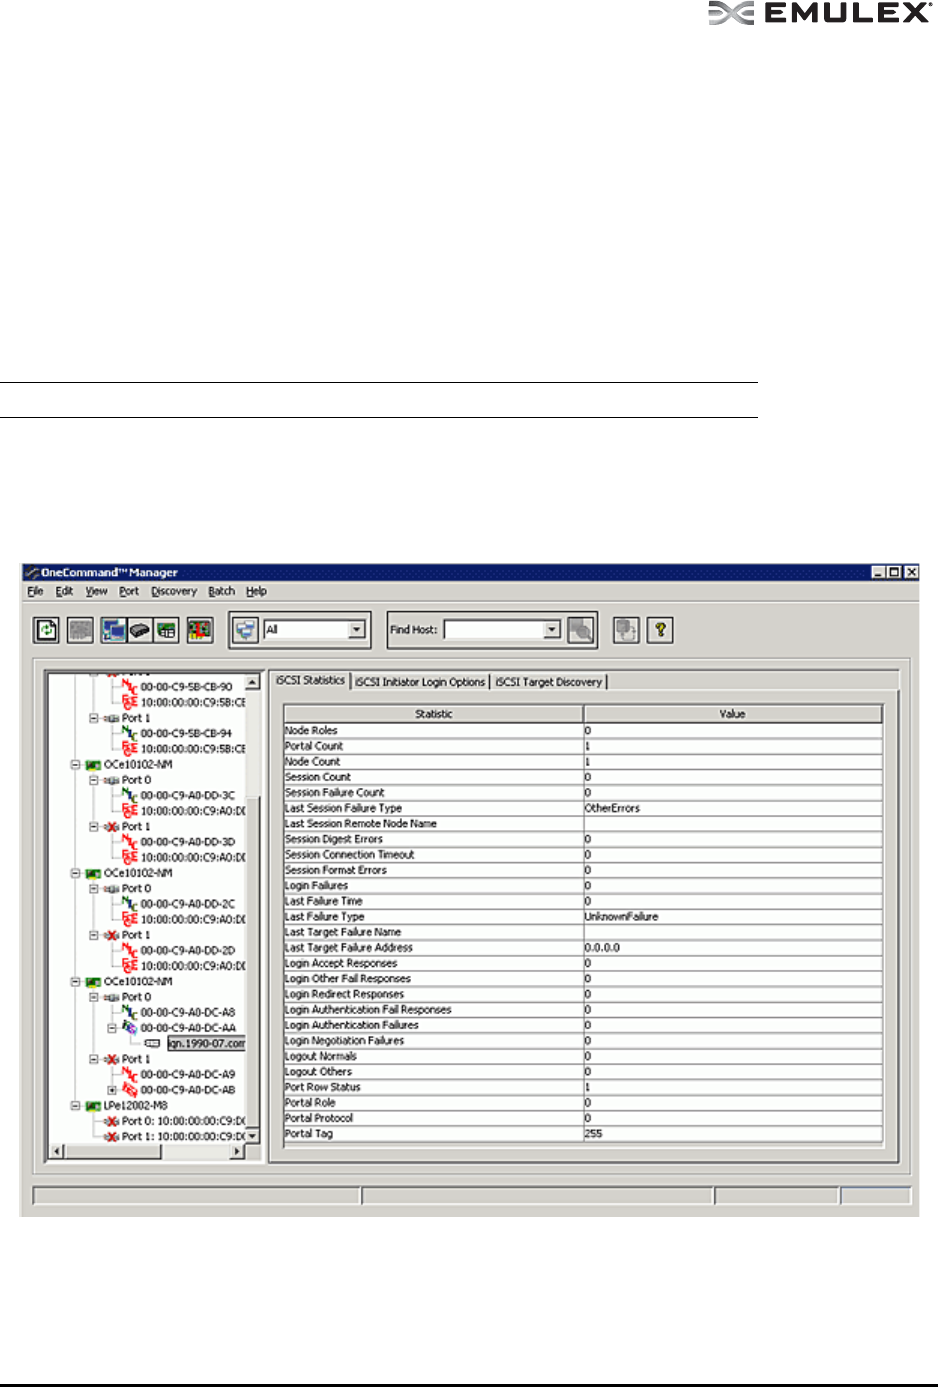Click the Find Host search icon
938x1387 pixels.
[x=580, y=630]
